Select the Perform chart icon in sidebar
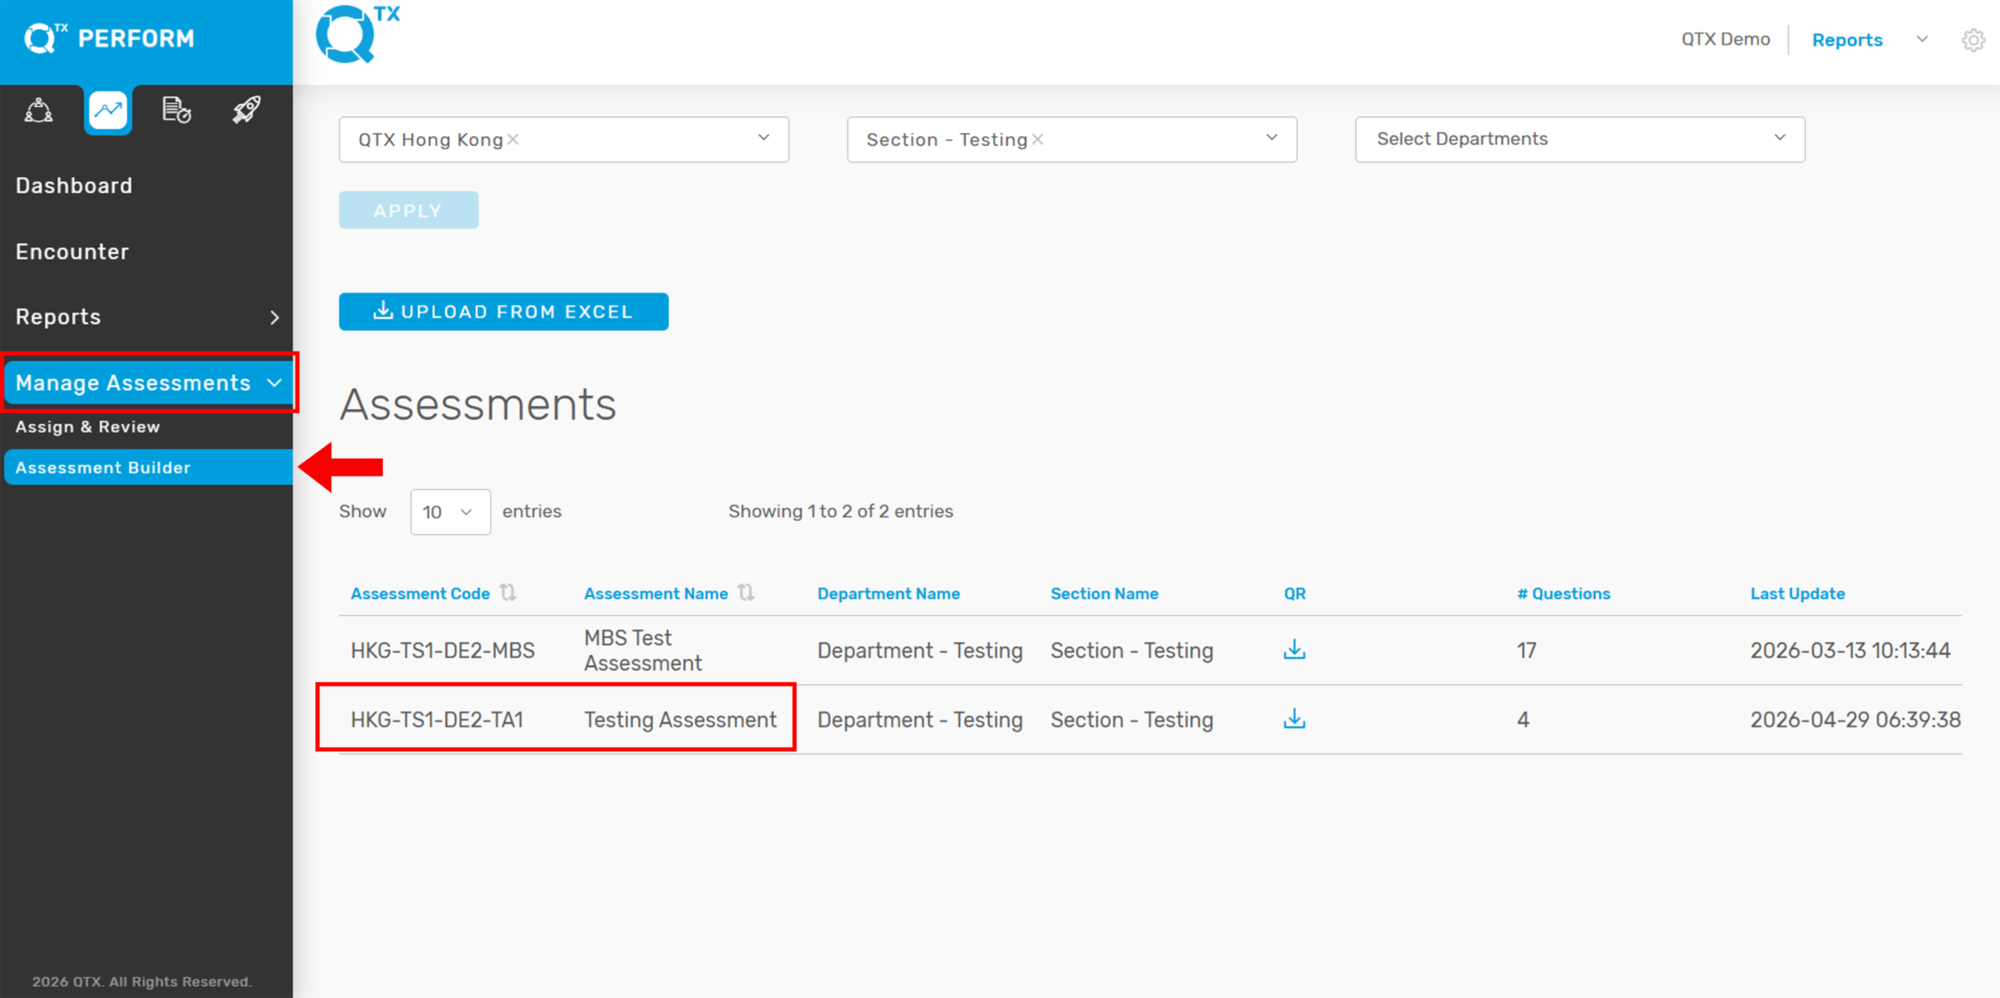The height and width of the screenshot is (998, 2000). click(x=108, y=110)
